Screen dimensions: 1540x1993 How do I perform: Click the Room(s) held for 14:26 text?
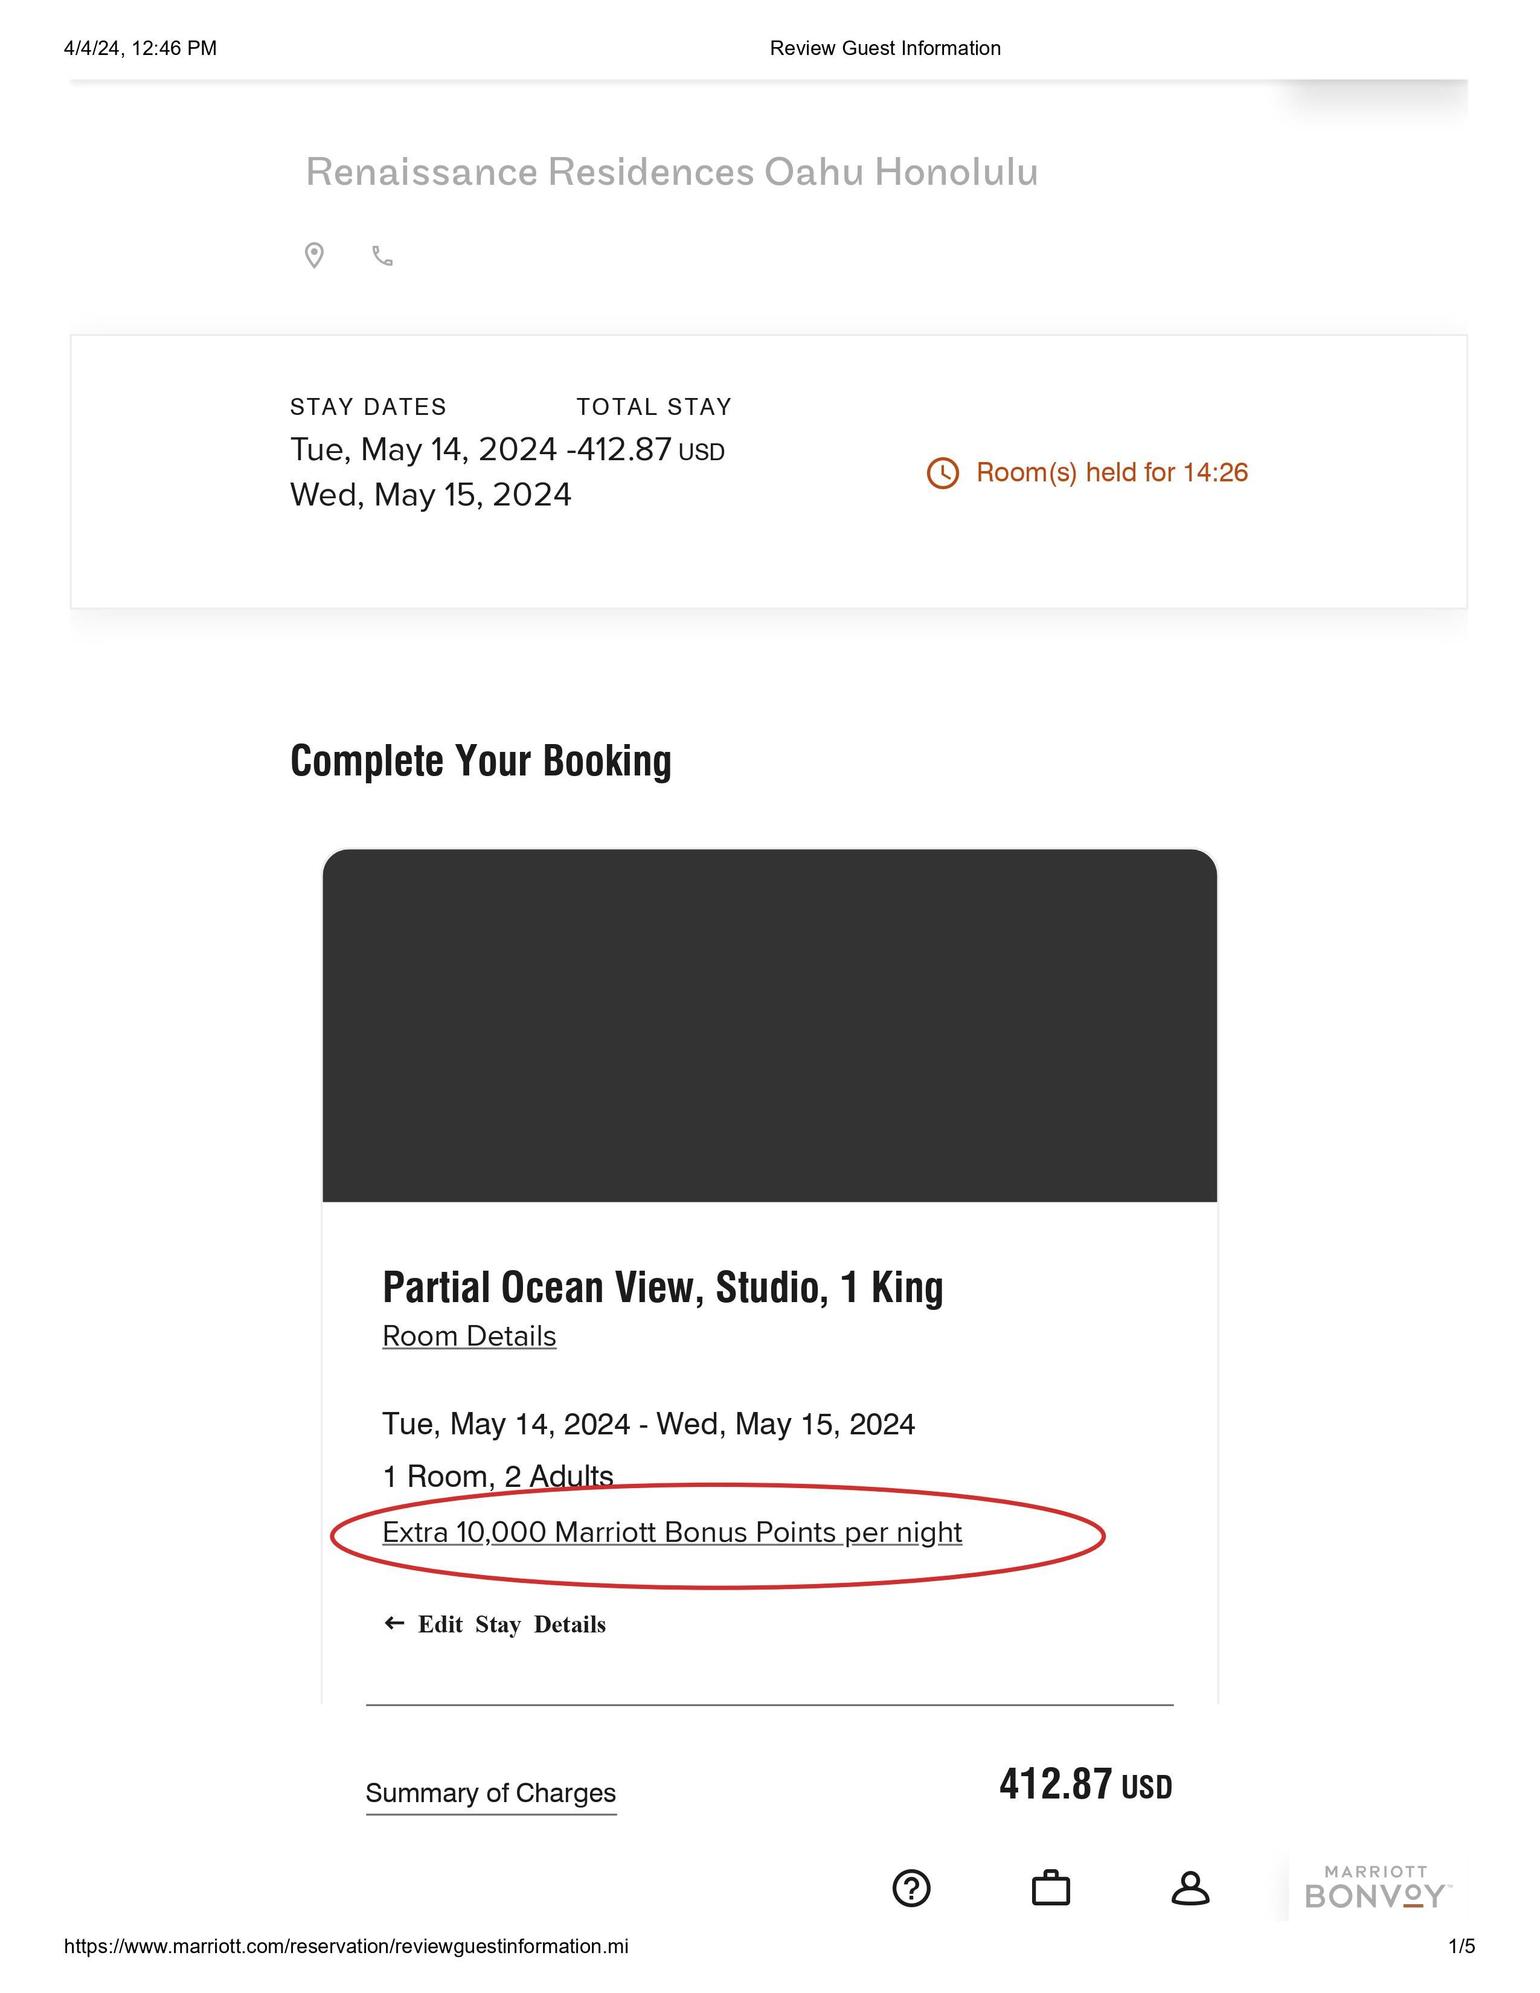(x=1112, y=473)
